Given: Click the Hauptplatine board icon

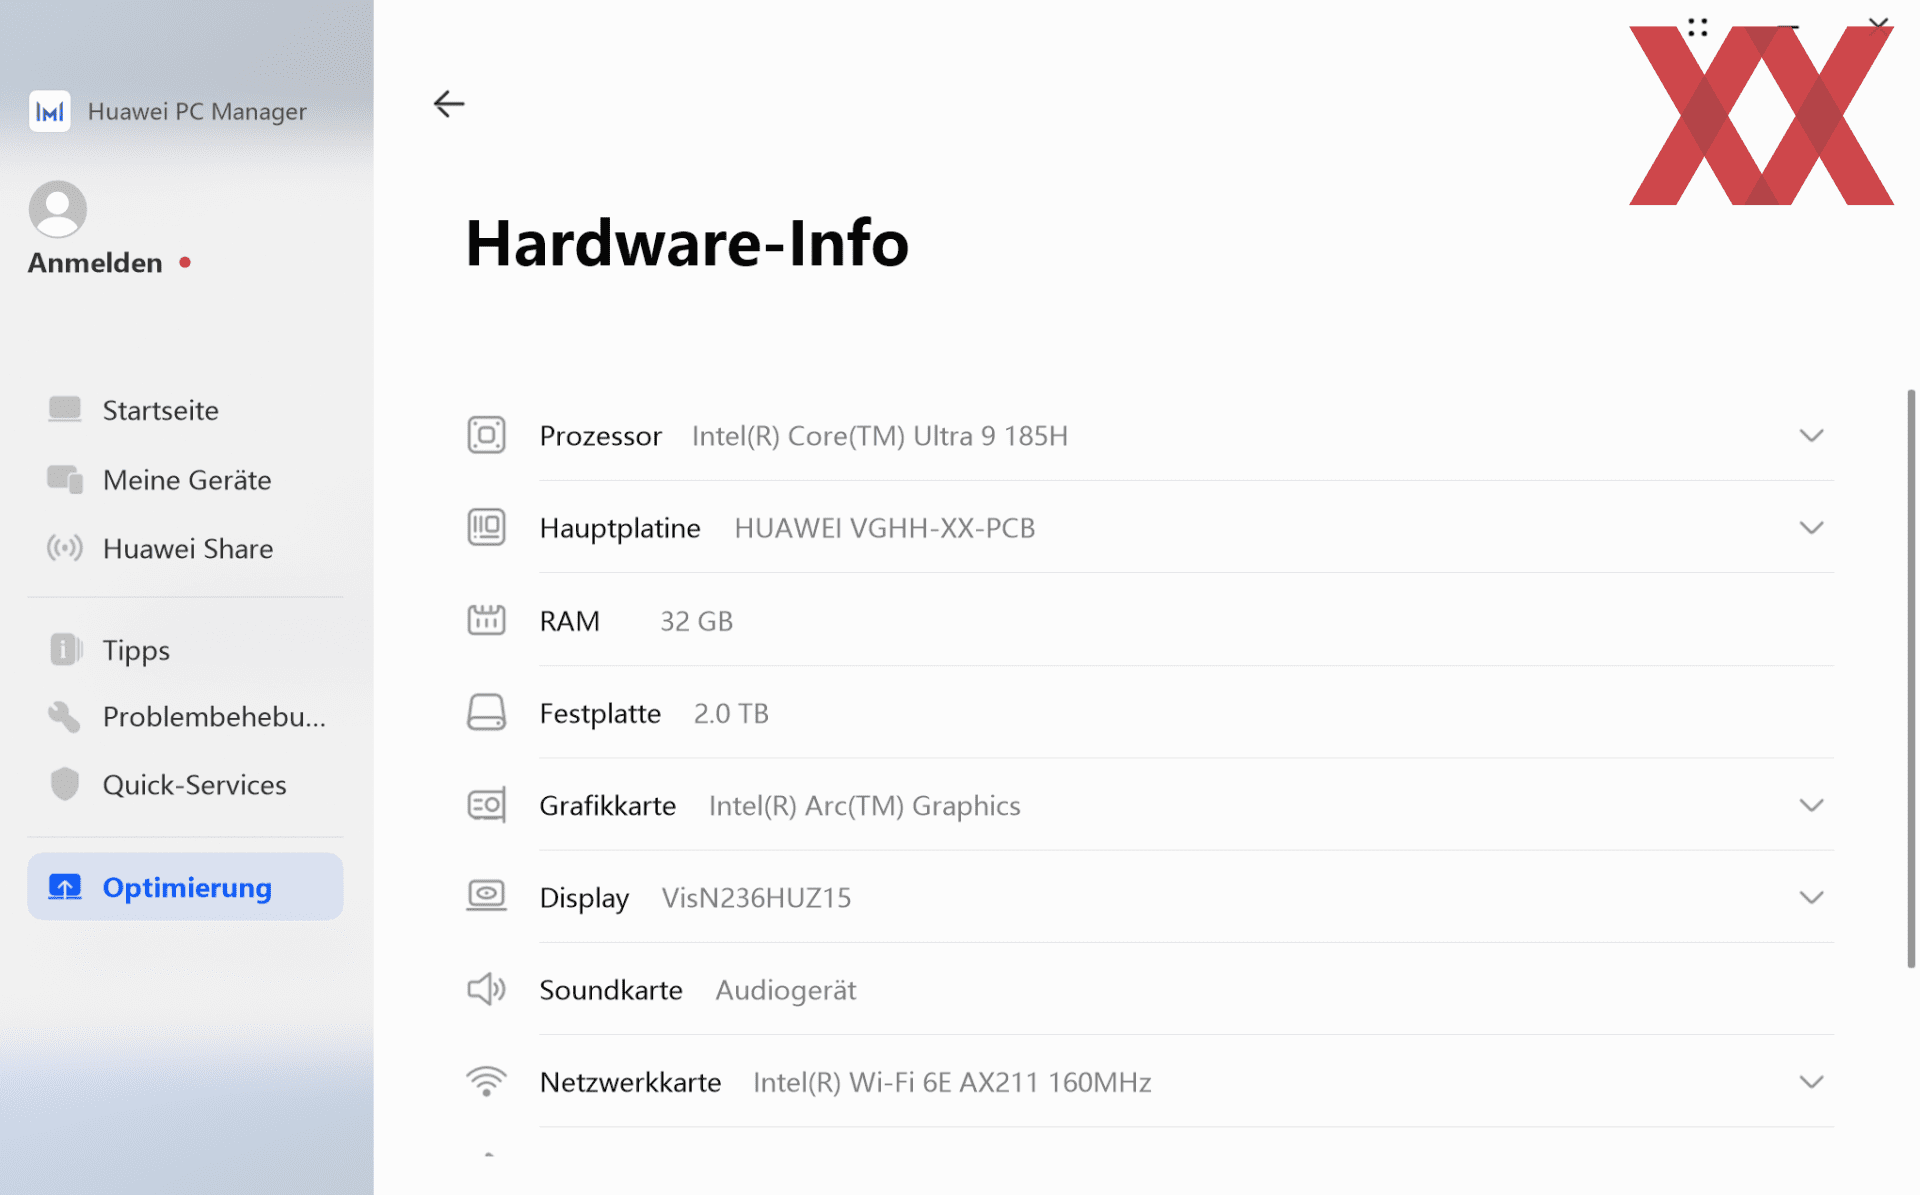Looking at the screenshot, I should pos(486,527).
